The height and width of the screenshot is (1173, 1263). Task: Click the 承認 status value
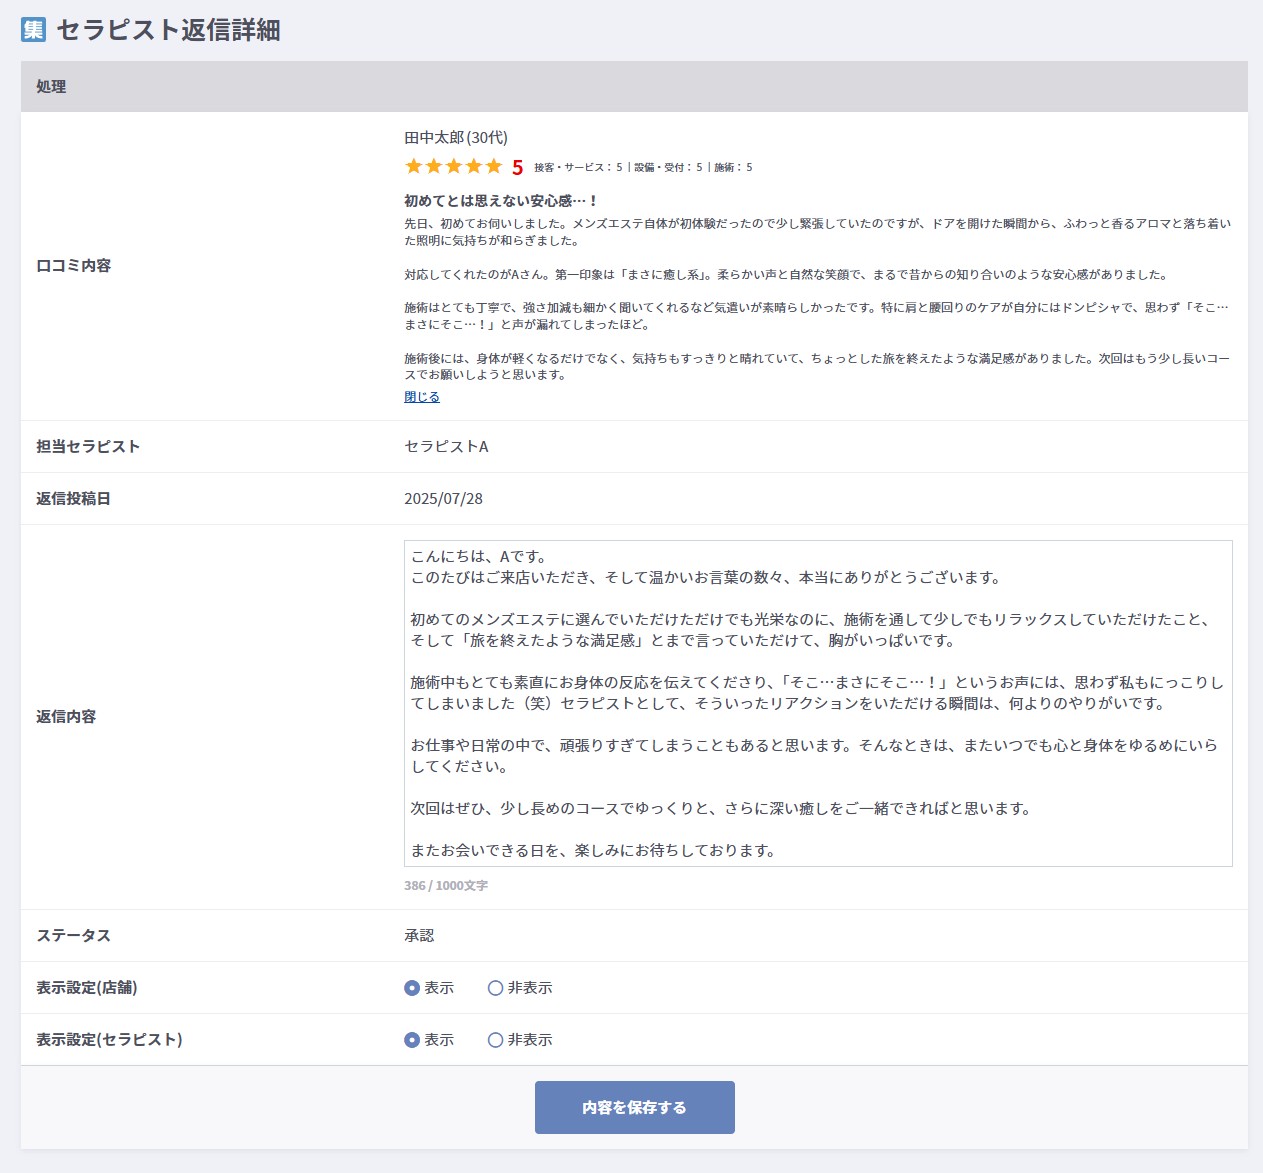point(419,936)
